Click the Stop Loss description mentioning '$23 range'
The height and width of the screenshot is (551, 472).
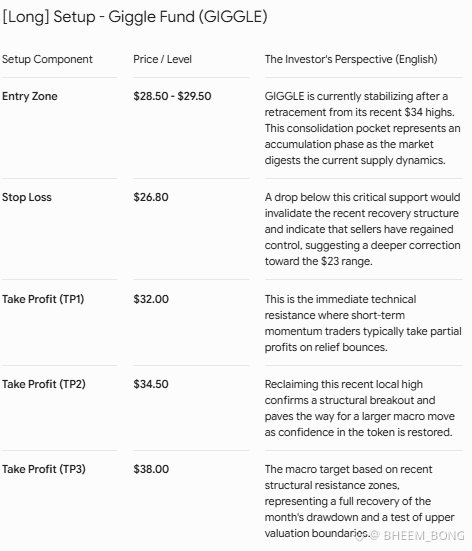tap(362, 229)
